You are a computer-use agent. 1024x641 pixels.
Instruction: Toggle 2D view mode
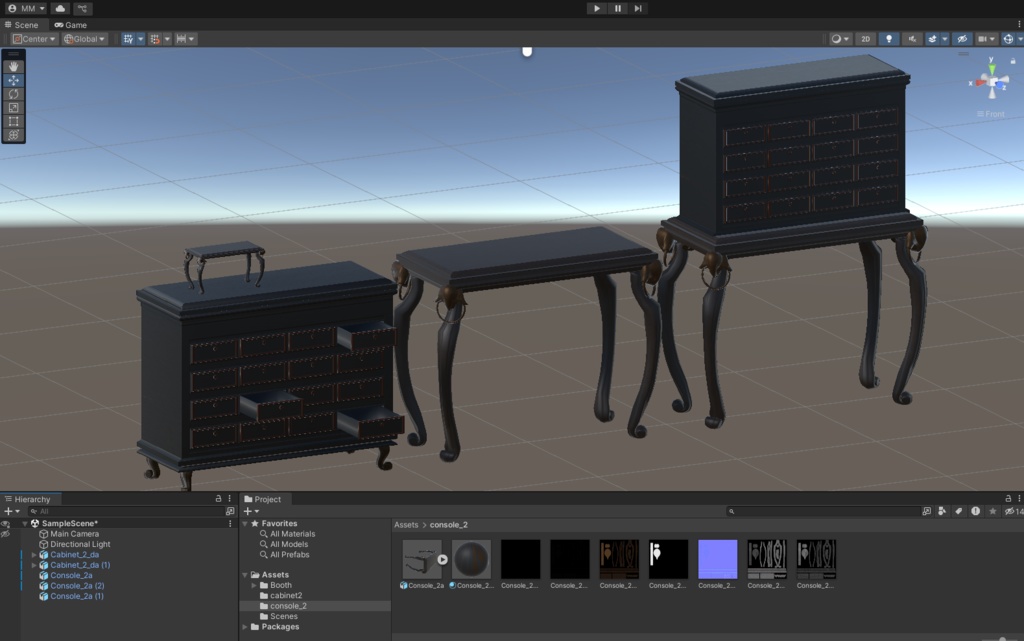(866, 39)
